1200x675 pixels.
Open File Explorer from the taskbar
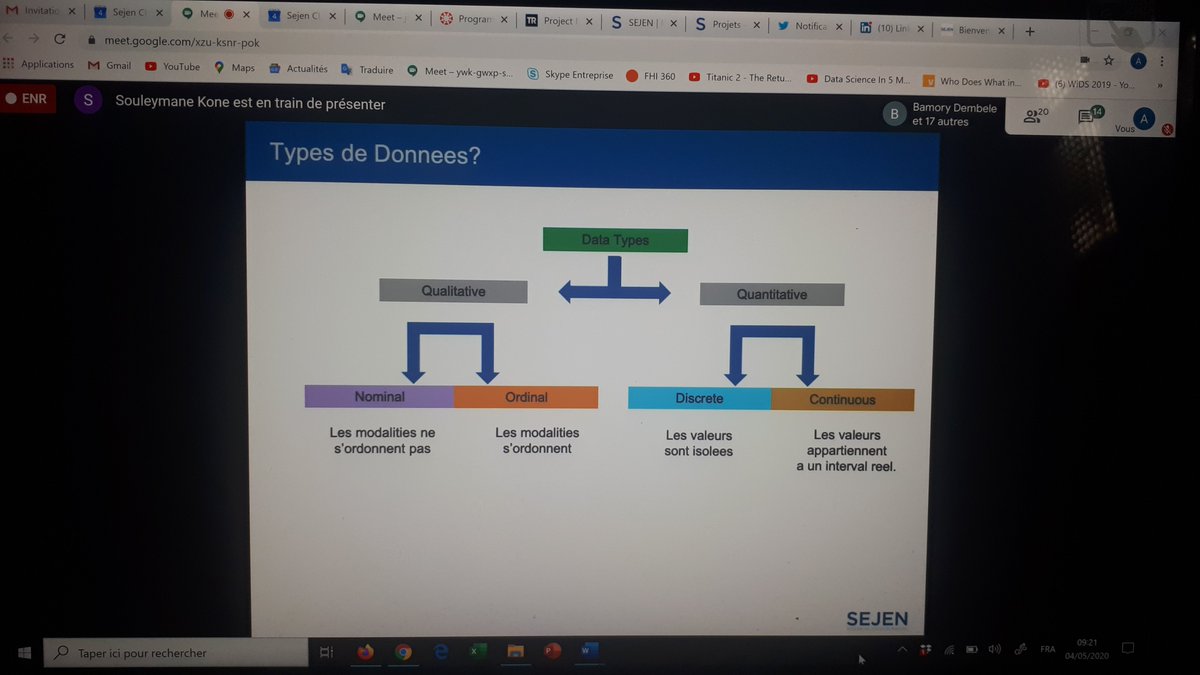click(x=515, y=651)
